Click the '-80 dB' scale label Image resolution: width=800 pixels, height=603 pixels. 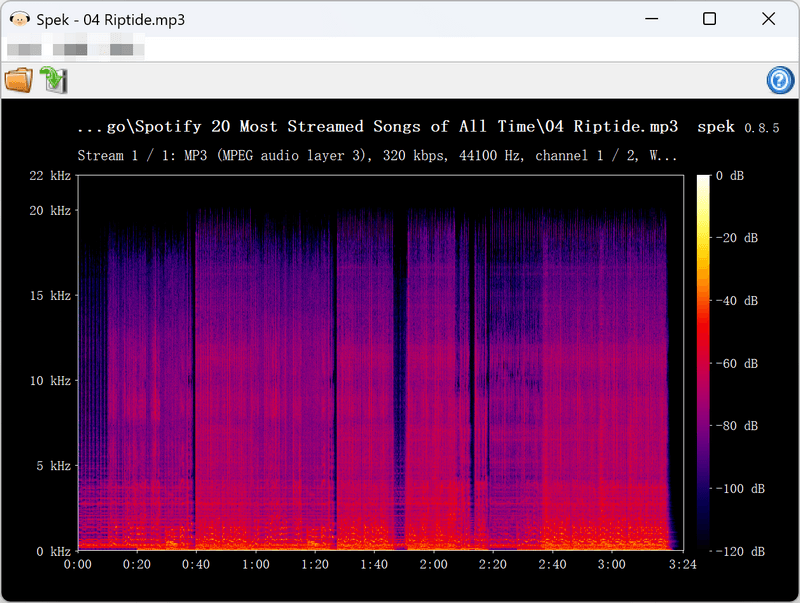pyautogui.click(x=737, y=426)
